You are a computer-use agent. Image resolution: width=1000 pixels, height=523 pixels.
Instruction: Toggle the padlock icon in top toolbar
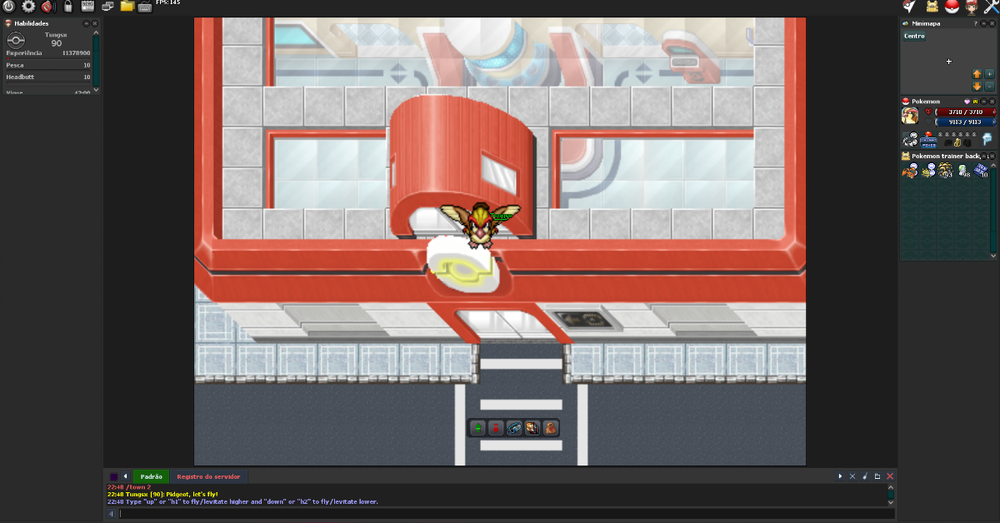point(68,6)
